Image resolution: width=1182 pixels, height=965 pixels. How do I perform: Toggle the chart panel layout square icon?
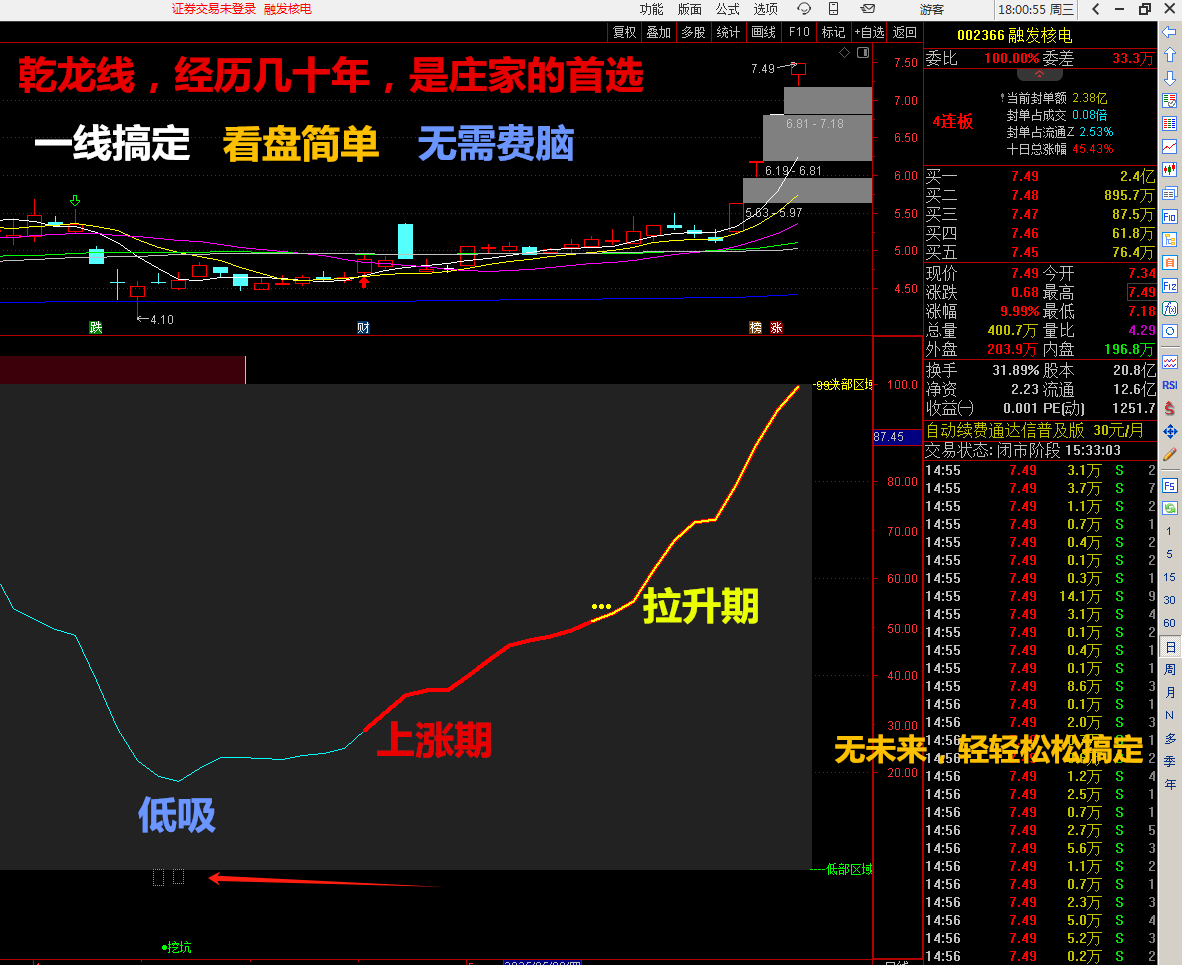pyautogui.click(x=863, y=52)
